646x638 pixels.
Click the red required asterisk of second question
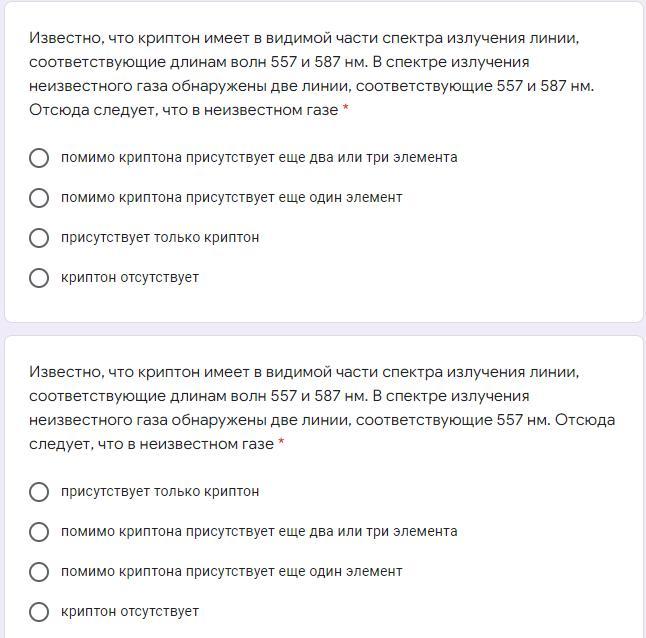click(281, 443)
